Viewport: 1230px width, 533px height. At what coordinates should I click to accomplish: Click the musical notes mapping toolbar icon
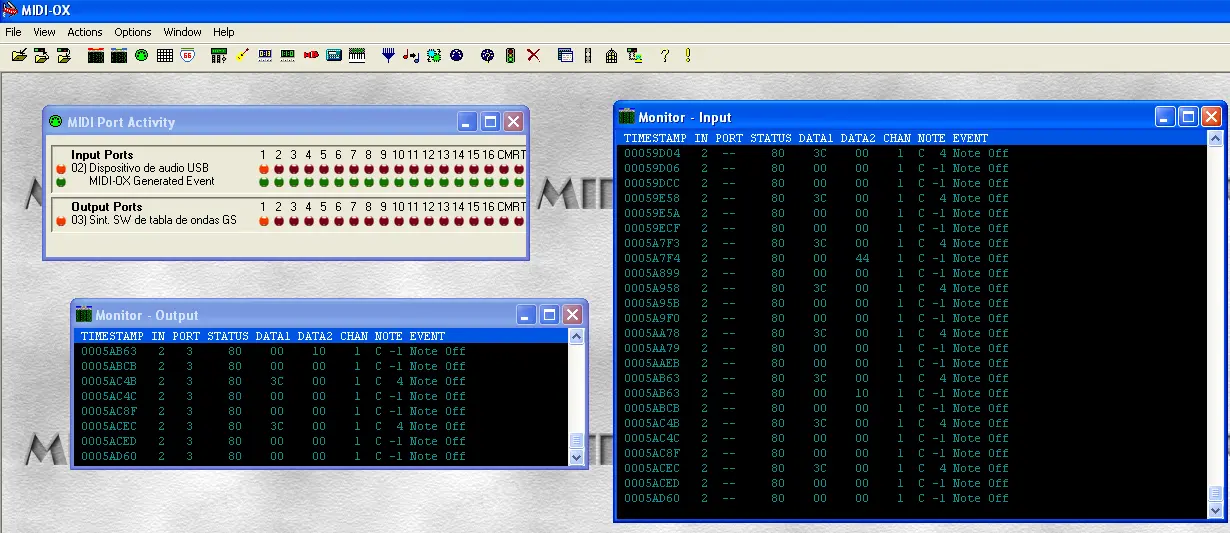411,56
